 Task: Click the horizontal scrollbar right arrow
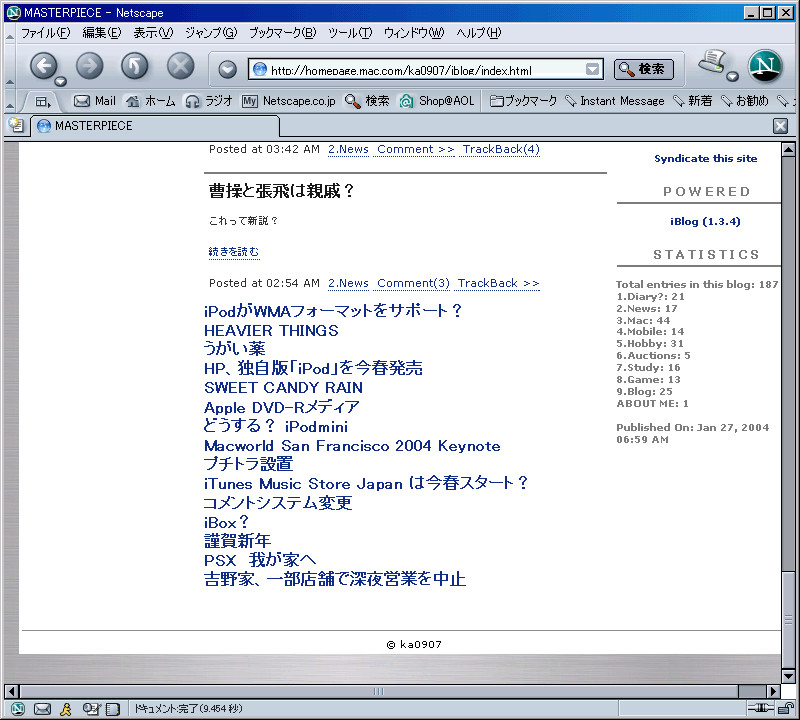[x=774, y=691]
